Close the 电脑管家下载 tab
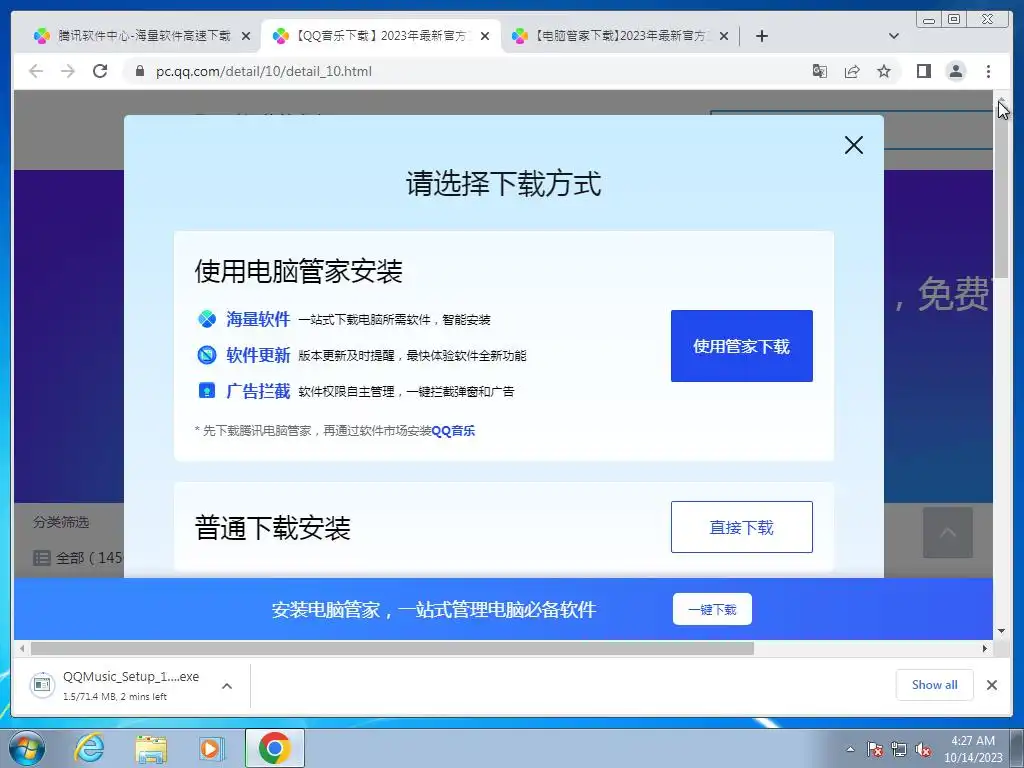 click(x=724, y=36)
